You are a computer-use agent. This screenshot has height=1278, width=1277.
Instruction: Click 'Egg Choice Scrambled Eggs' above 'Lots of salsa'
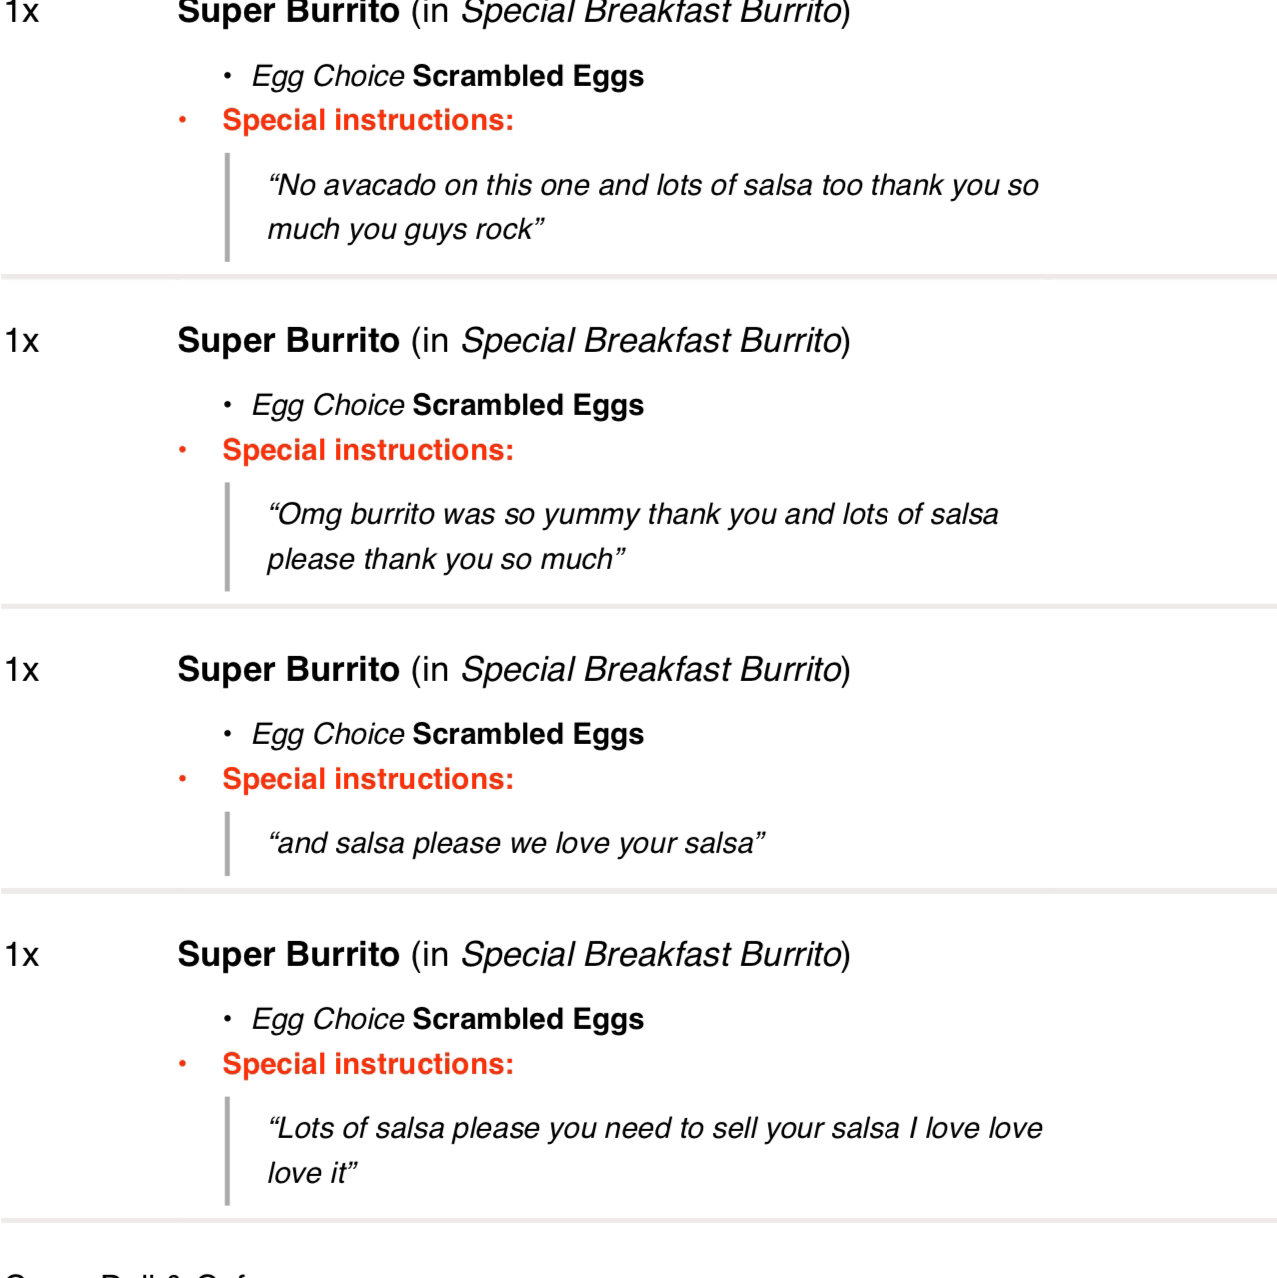pyautogui.click(x=447, y=1019)
